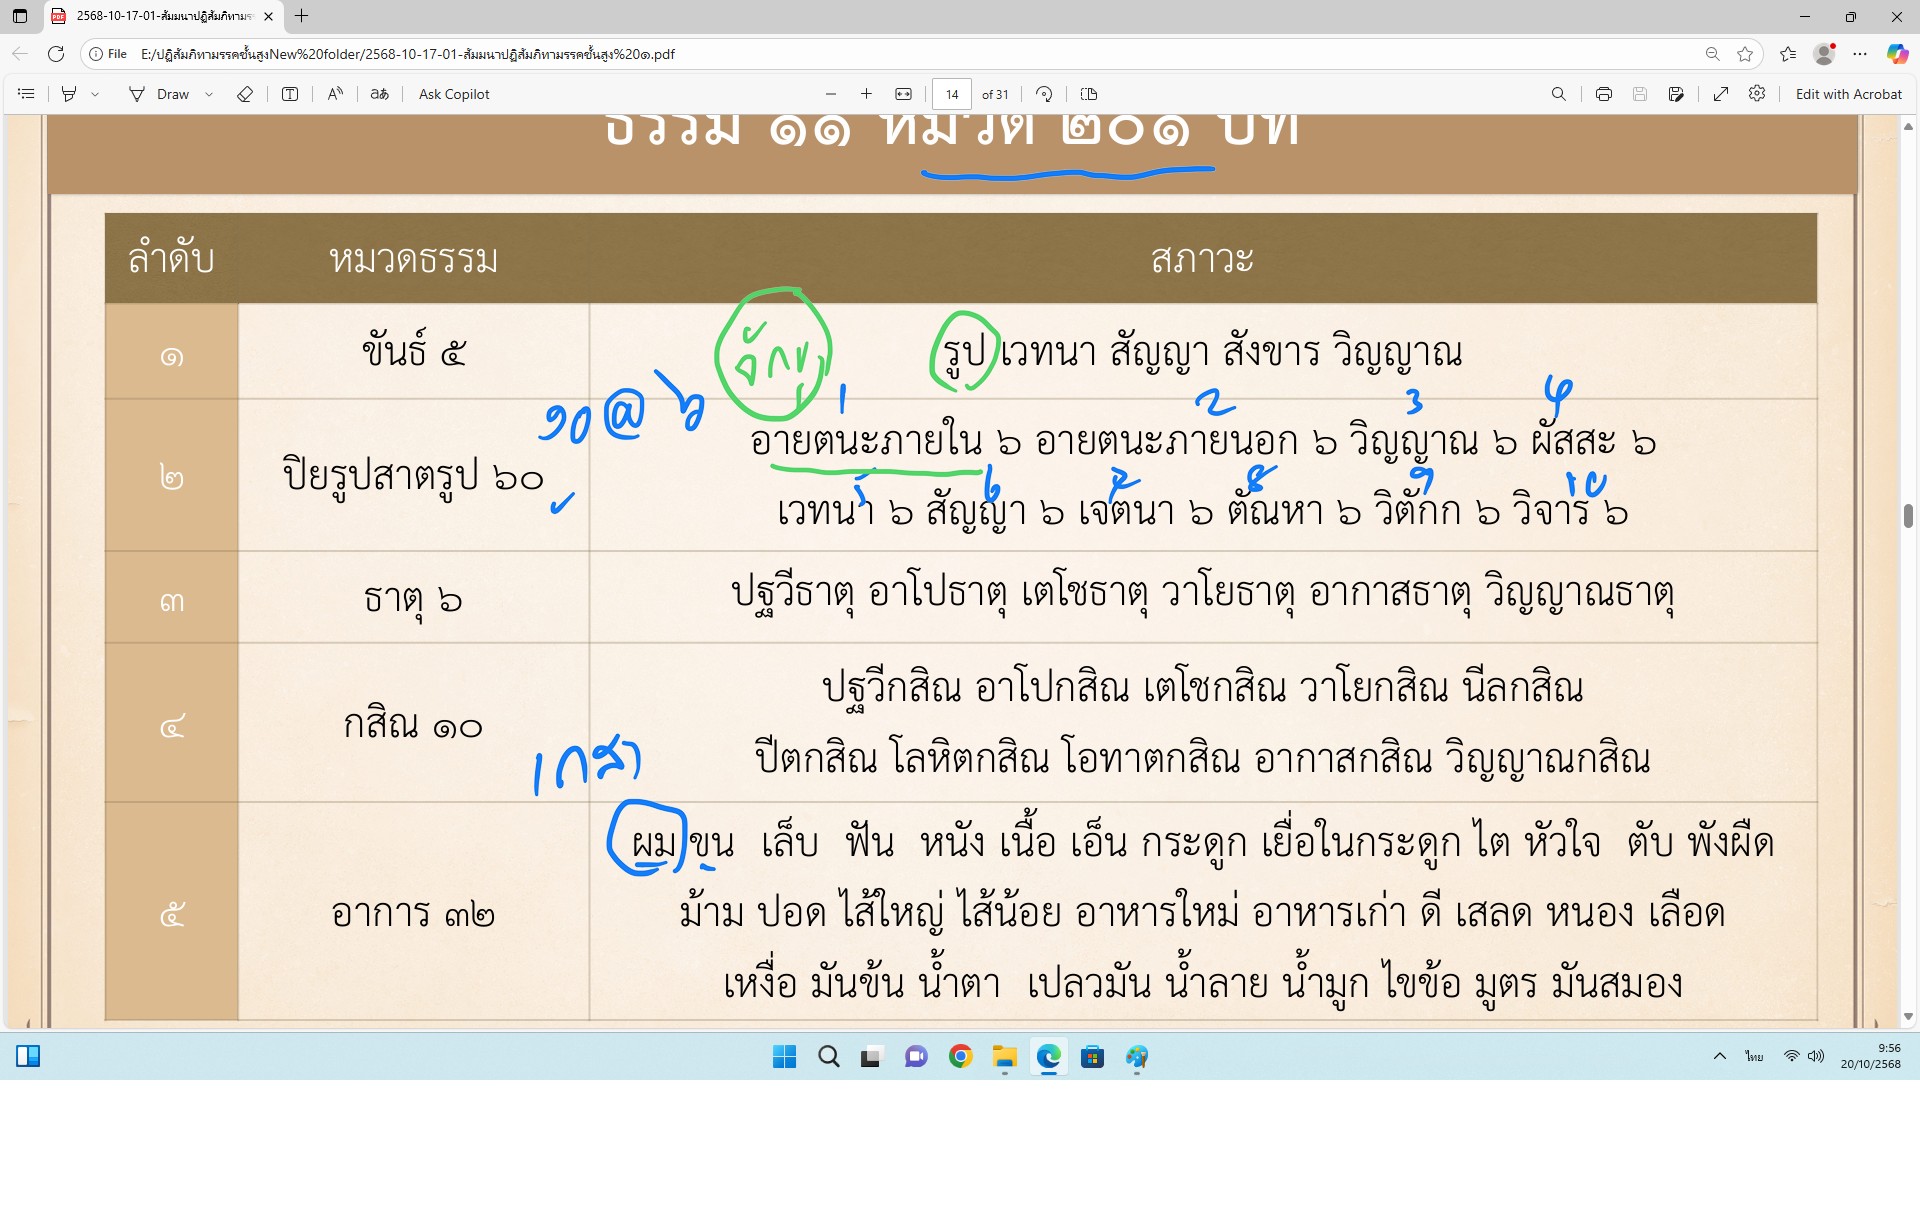This screenshot has height=1224, width=1920.
Task: Click Edit with Acrobat
Action: [x=1848, y=94]
